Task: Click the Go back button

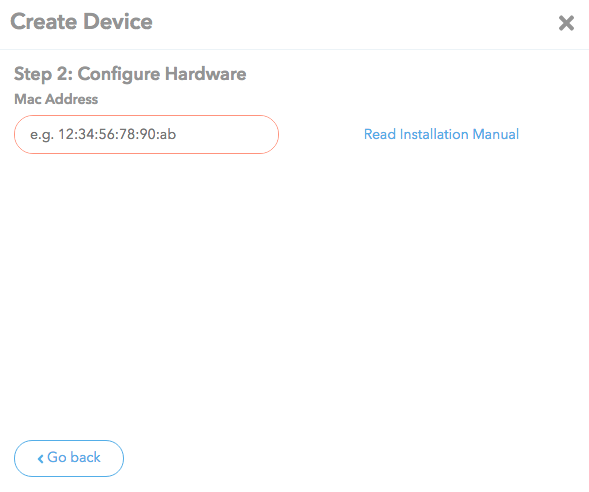Action: (69, 458)
